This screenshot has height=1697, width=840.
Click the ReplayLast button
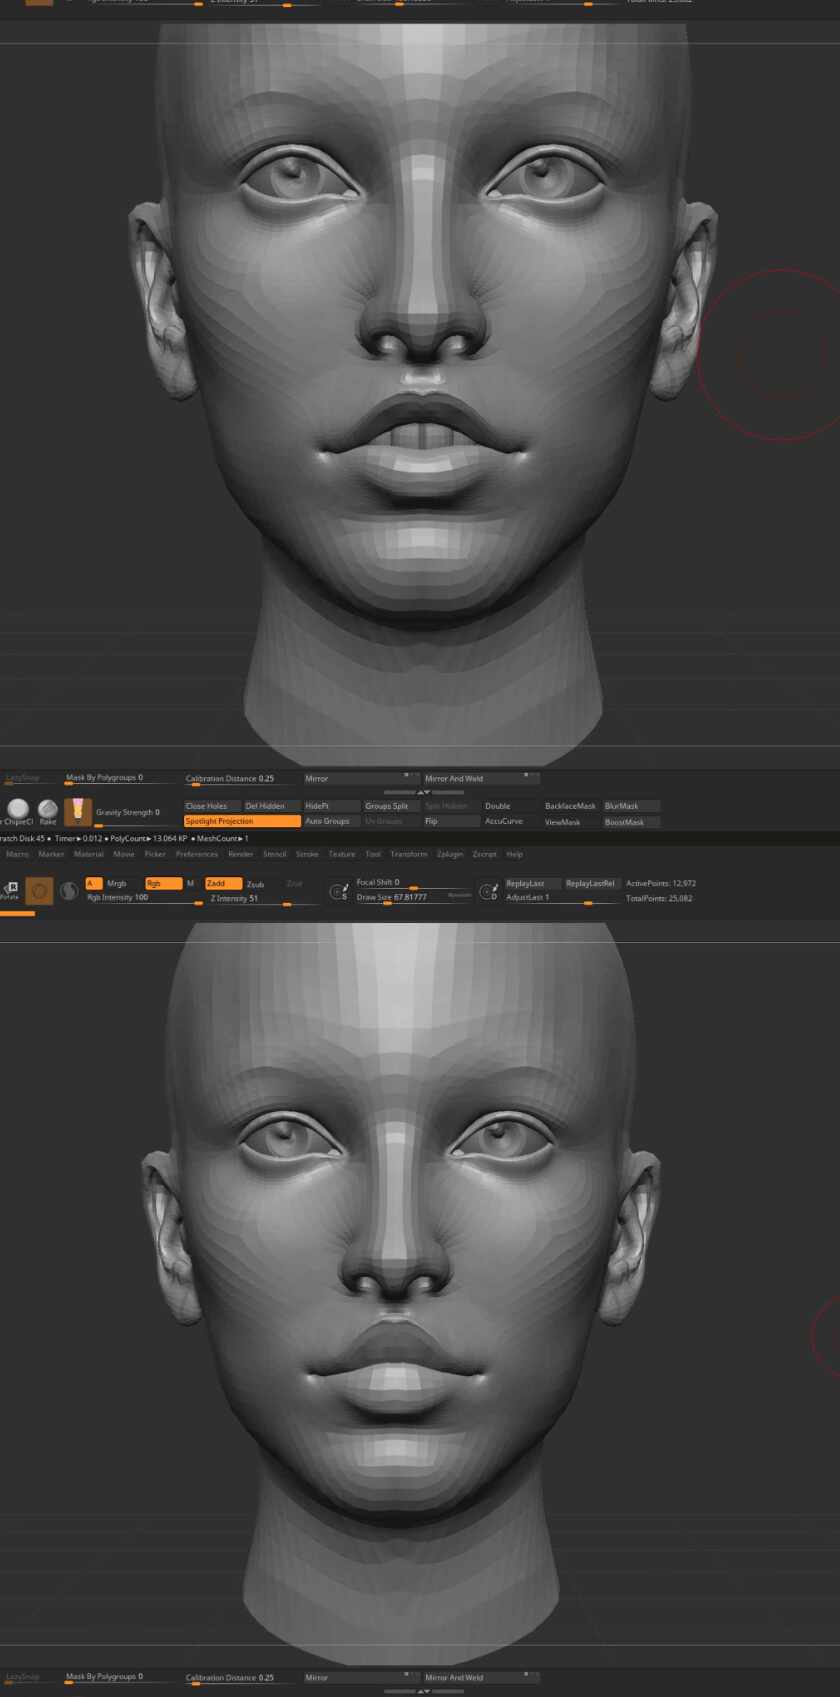click(532, 883)
